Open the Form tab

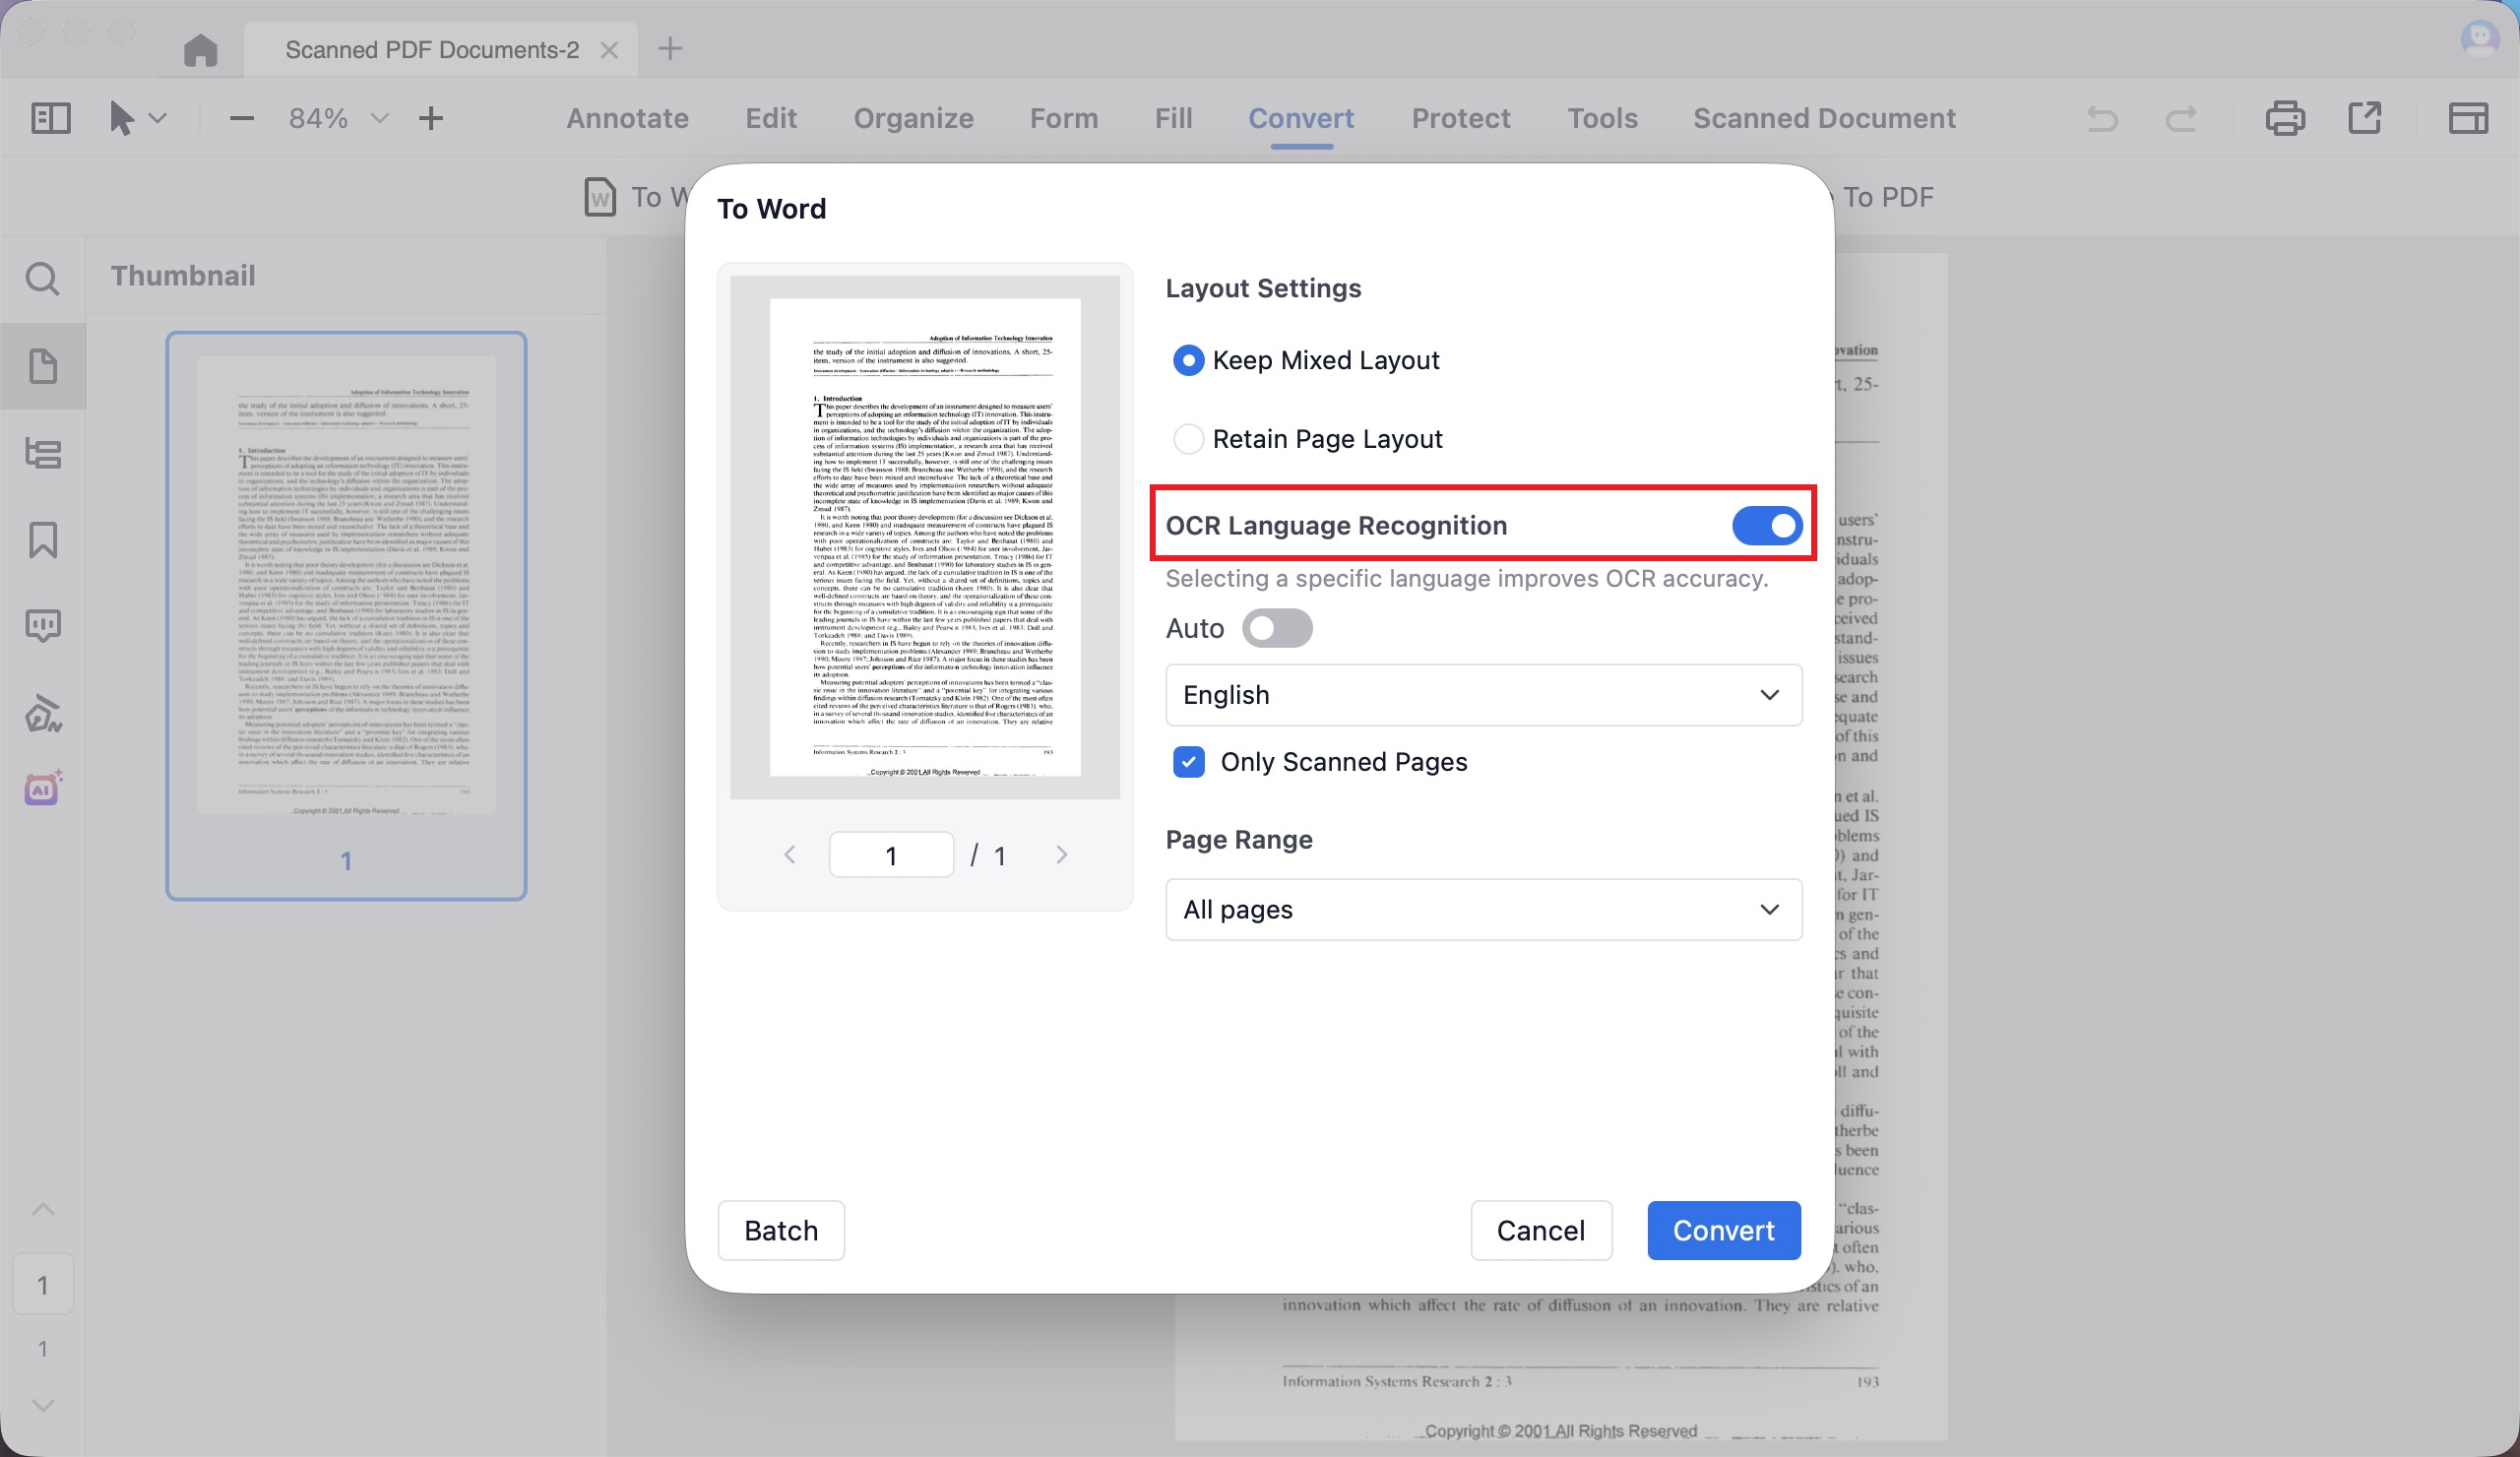[x=1064, y=118]
